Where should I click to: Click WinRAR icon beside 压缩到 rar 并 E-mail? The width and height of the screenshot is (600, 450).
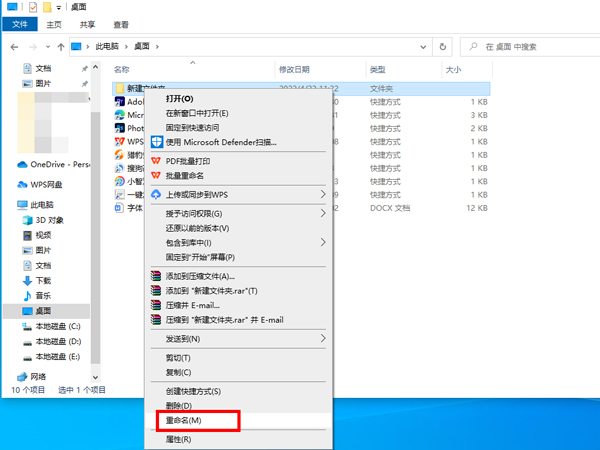coord(156,320)
